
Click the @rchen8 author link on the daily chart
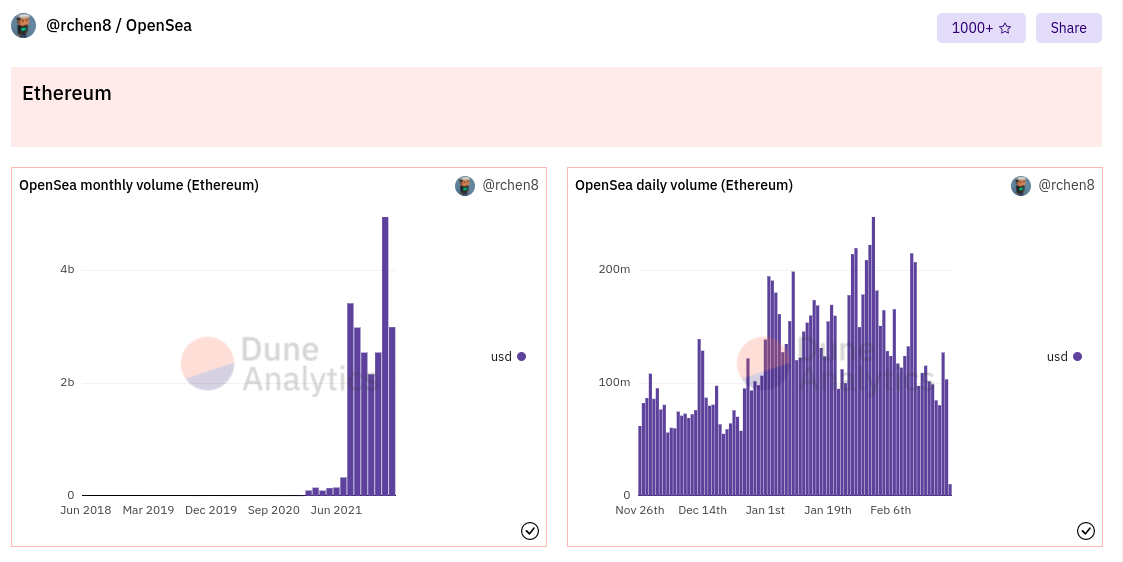(x=1066, y=185)
